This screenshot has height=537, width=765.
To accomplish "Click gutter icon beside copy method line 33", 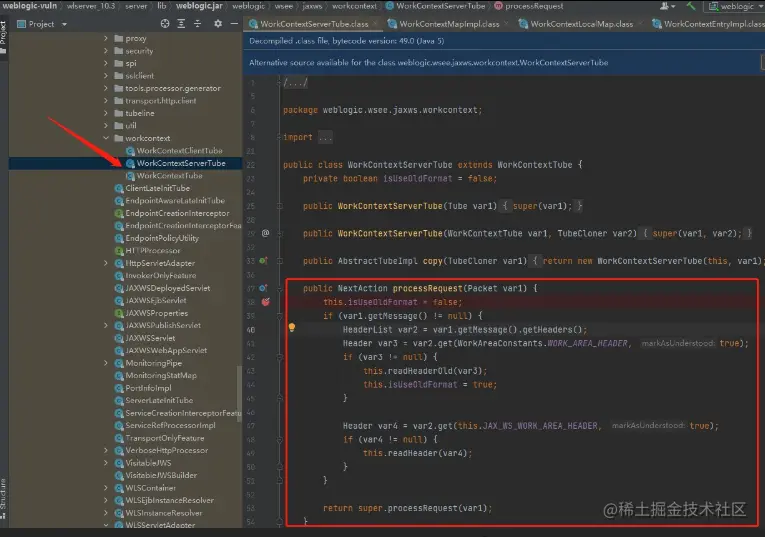I will coord(263,261).
